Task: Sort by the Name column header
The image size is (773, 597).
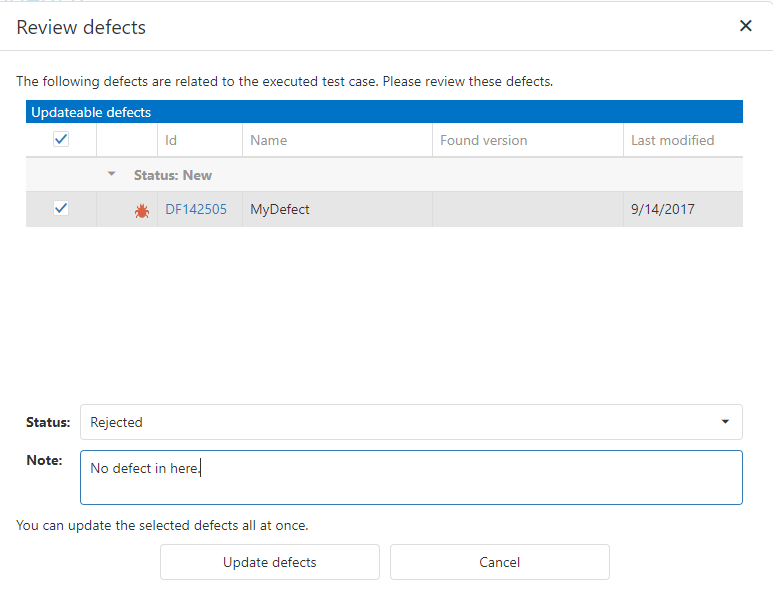Action: point(268,141)
